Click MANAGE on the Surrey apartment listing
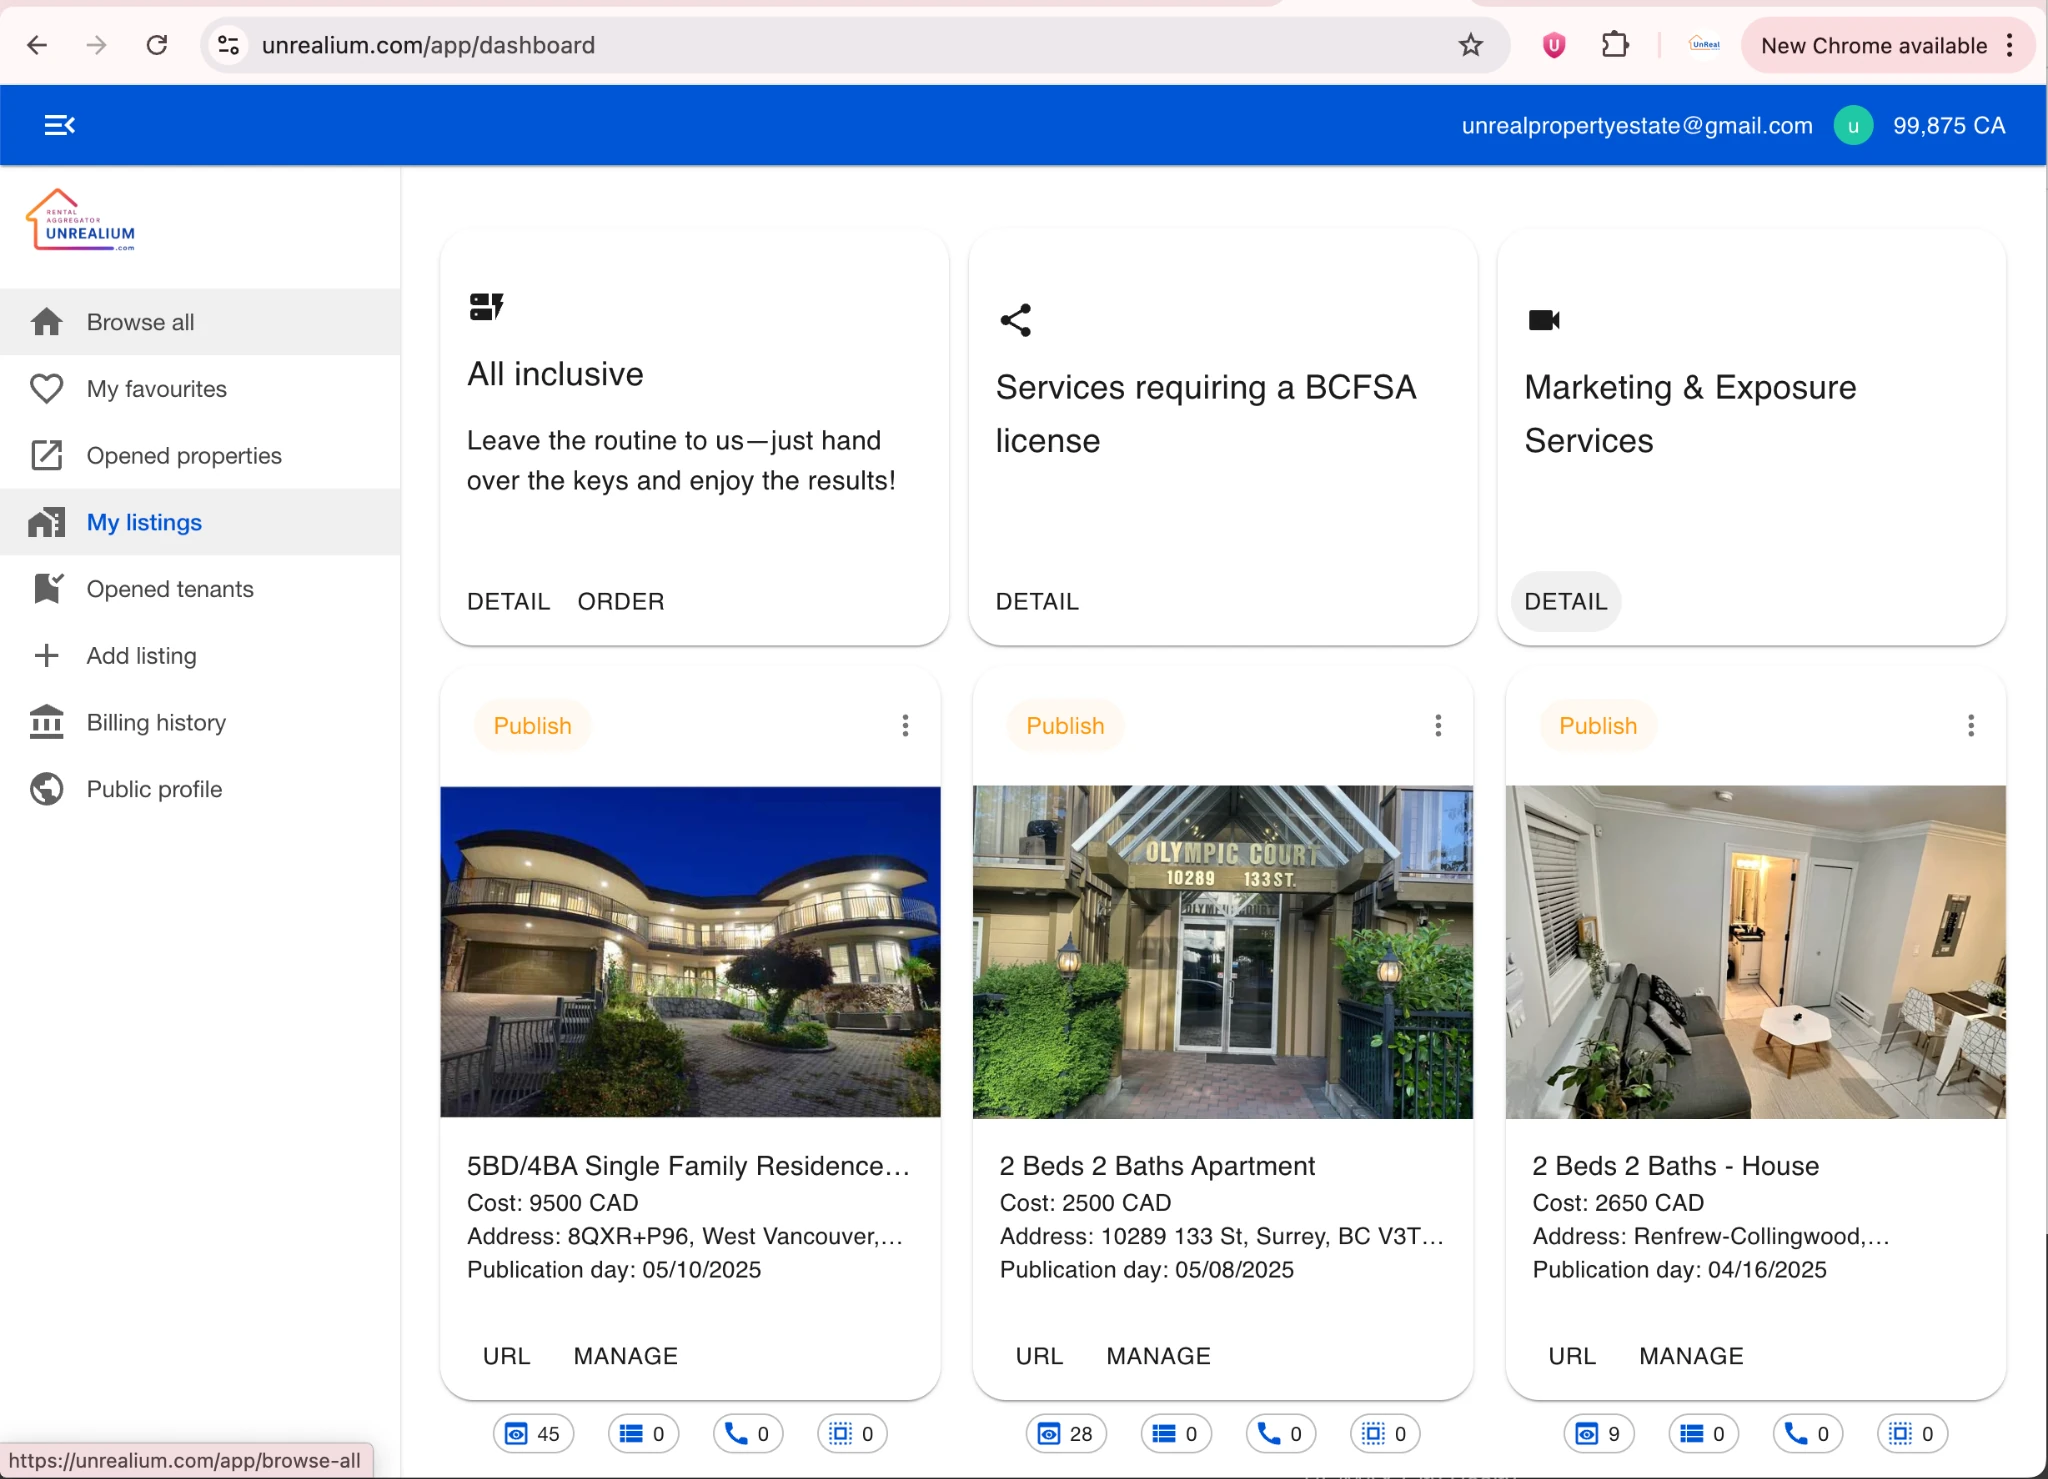Screen dimensions: 2048x1479 (1158, 1356)
